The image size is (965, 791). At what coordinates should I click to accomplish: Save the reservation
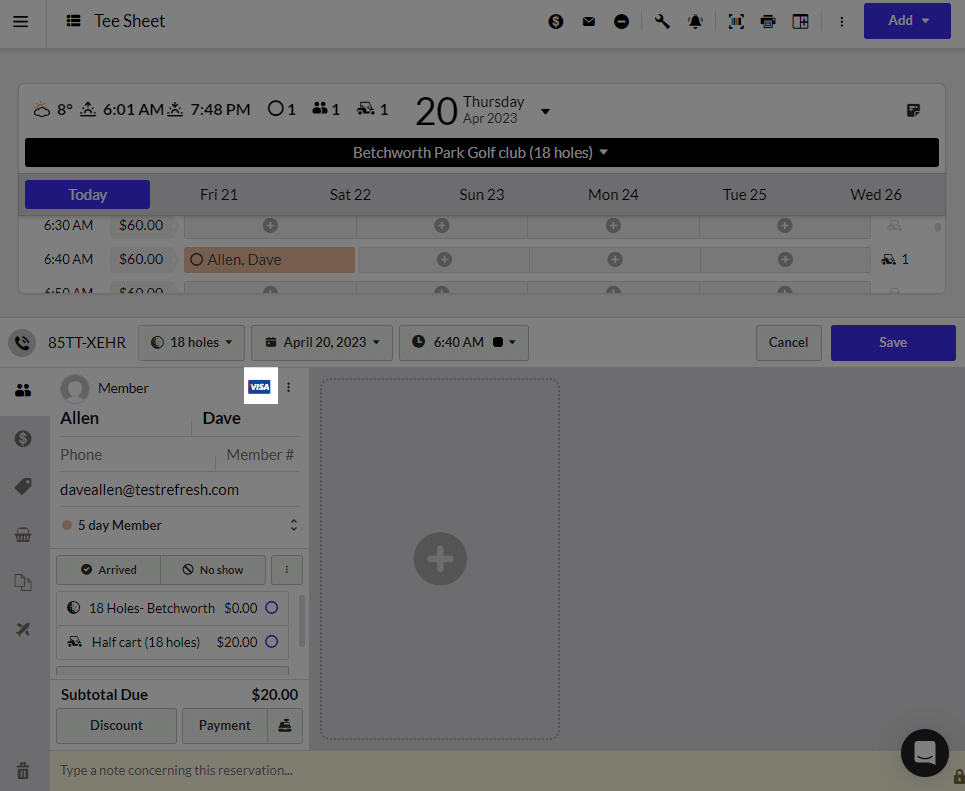[x=893, y=342]
